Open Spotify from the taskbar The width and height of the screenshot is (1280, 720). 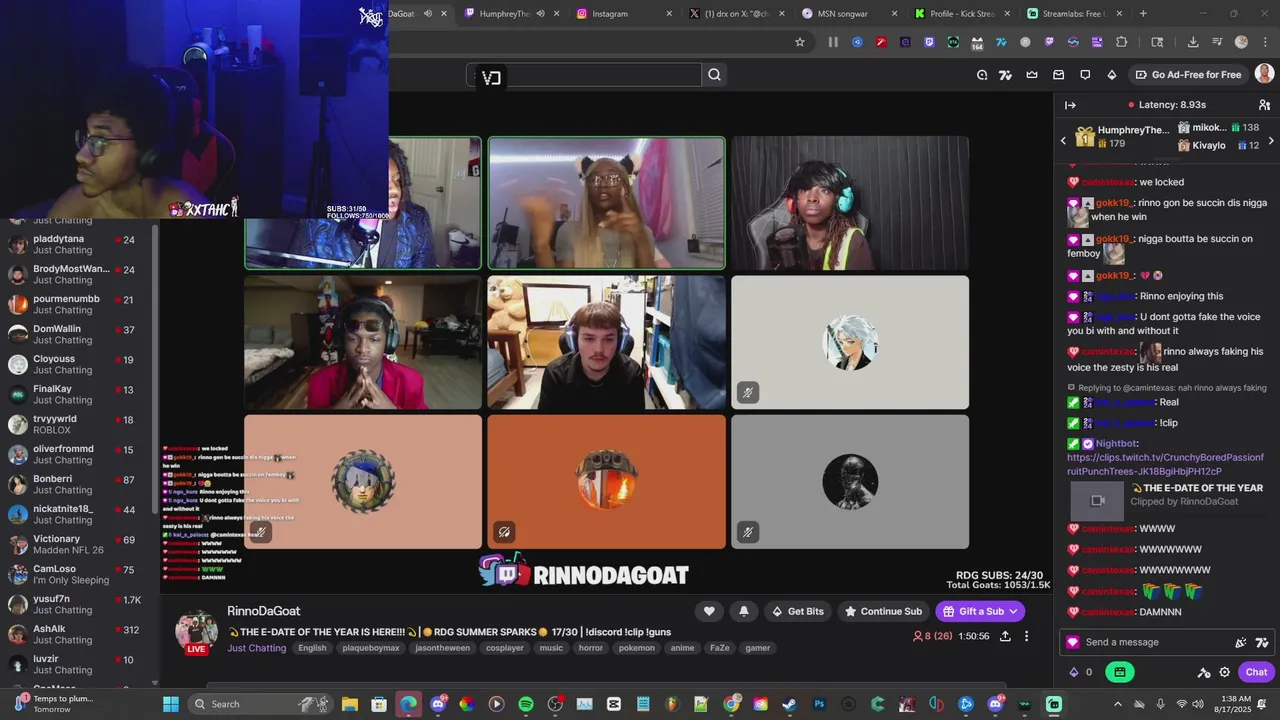point(526,704)
